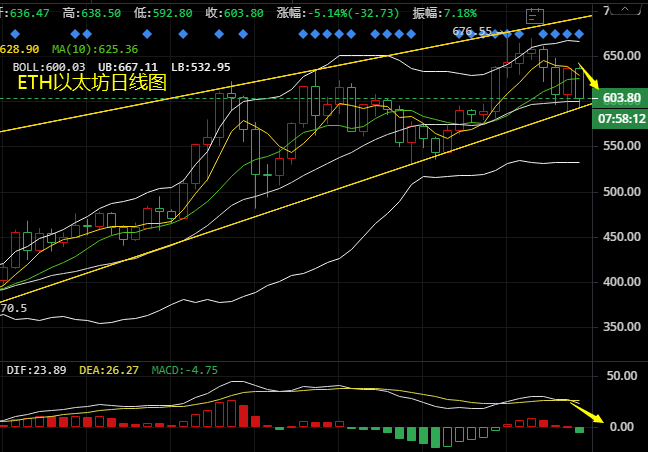Click the countdown timer 07:58:12
This screenshot has height=452, width=648.
[621, 118]
